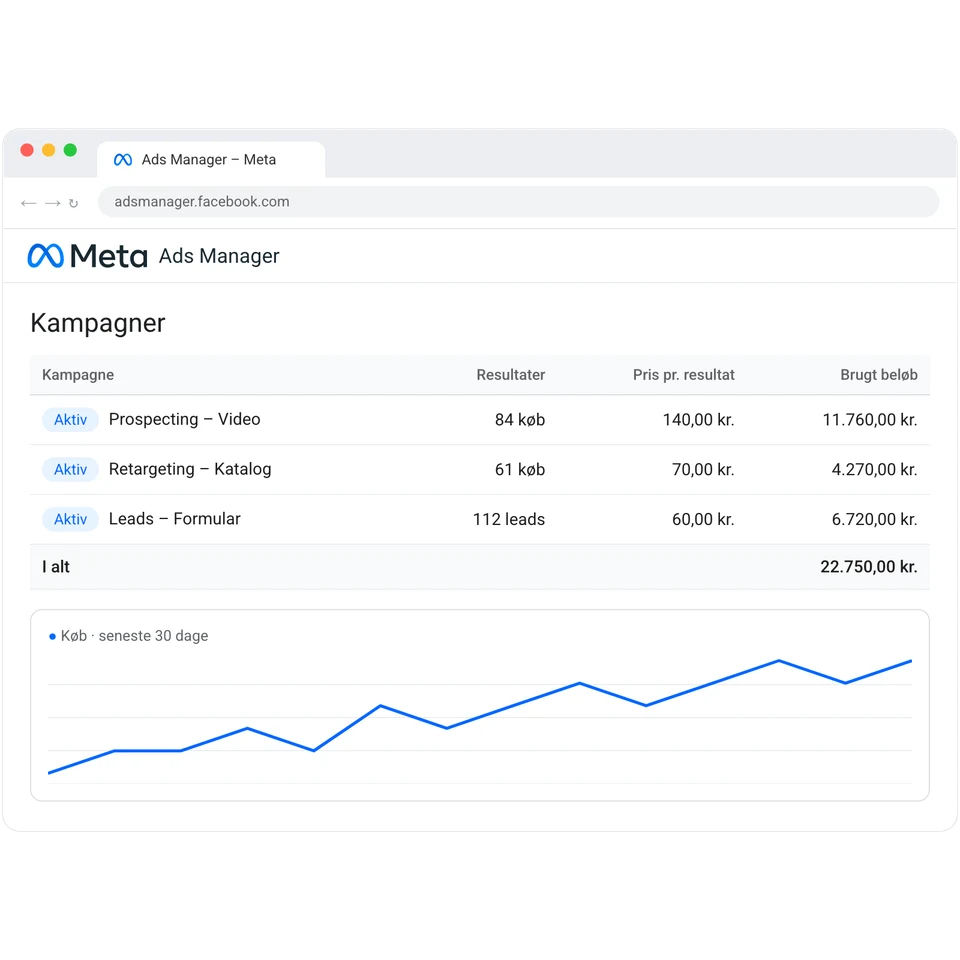960x960 pixels.
Task: Click the red close window button
Action: point(27,150)
